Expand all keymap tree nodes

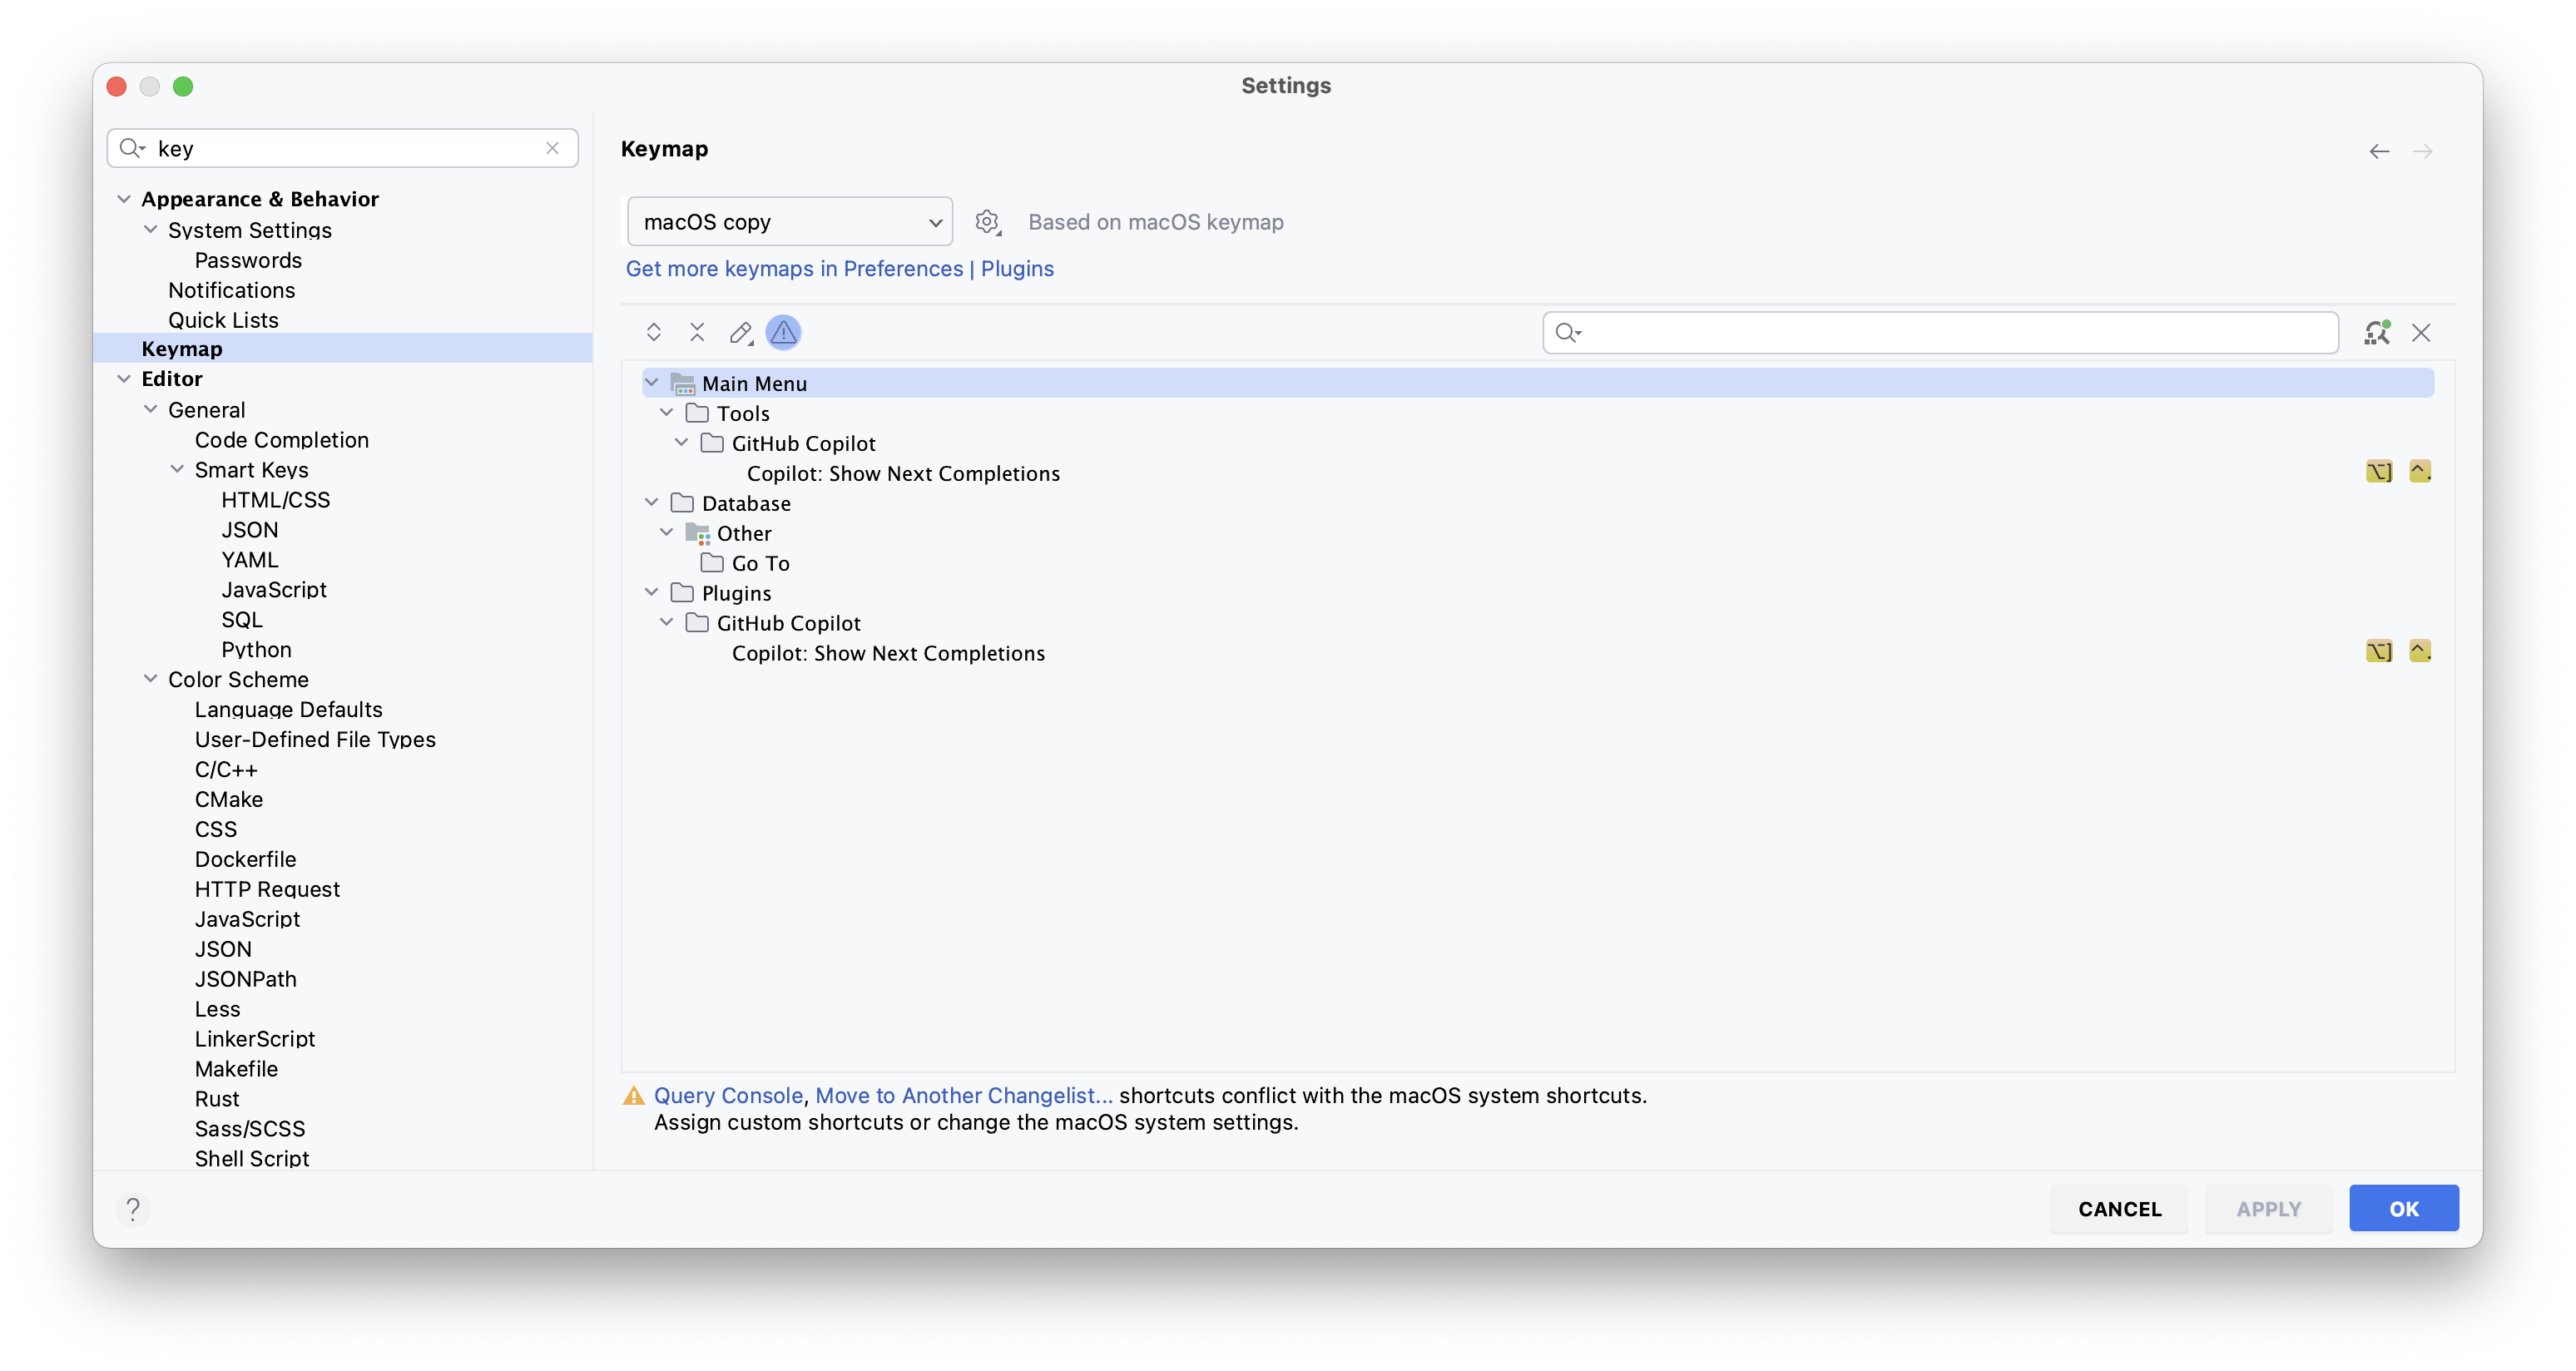[x=654, y=332]
